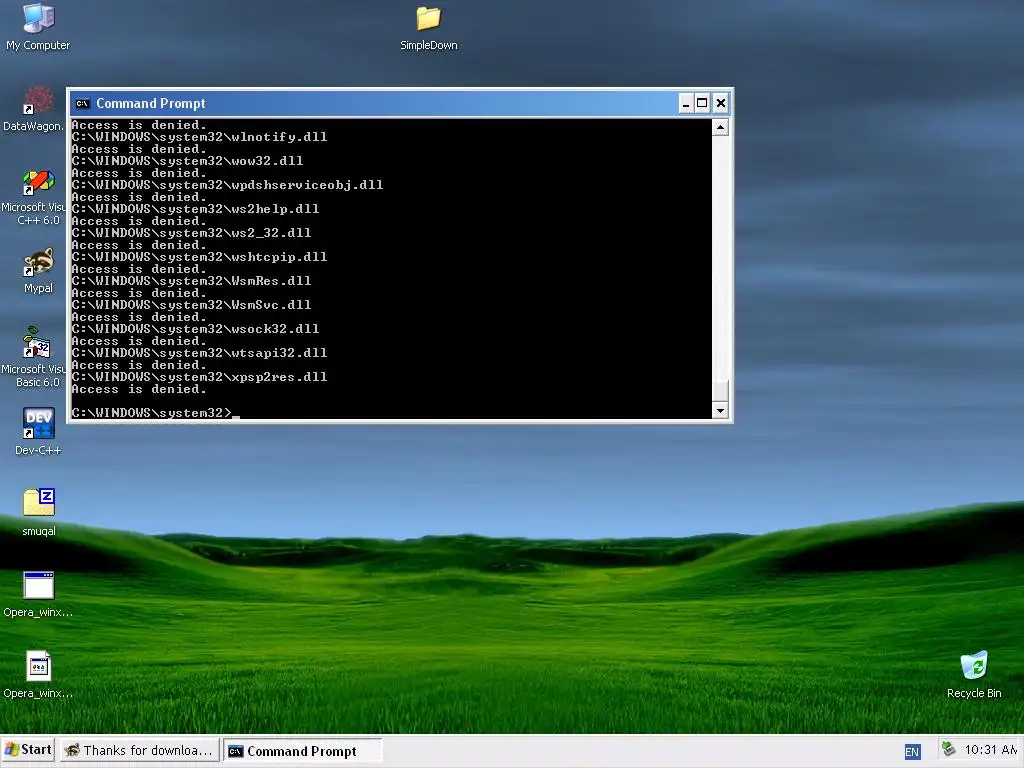Open the EN language indicator
Viewport: 1024px width, 768px height.
(x=912, y=752)
